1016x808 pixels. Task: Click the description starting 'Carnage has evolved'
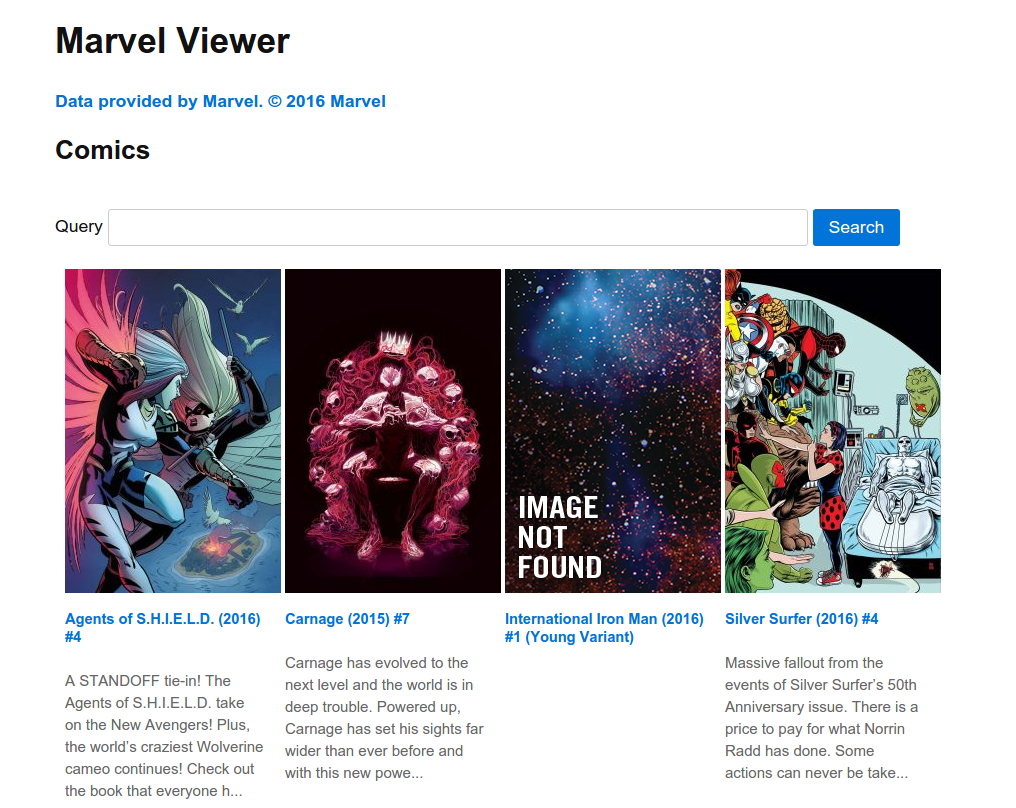pos(384,718)
